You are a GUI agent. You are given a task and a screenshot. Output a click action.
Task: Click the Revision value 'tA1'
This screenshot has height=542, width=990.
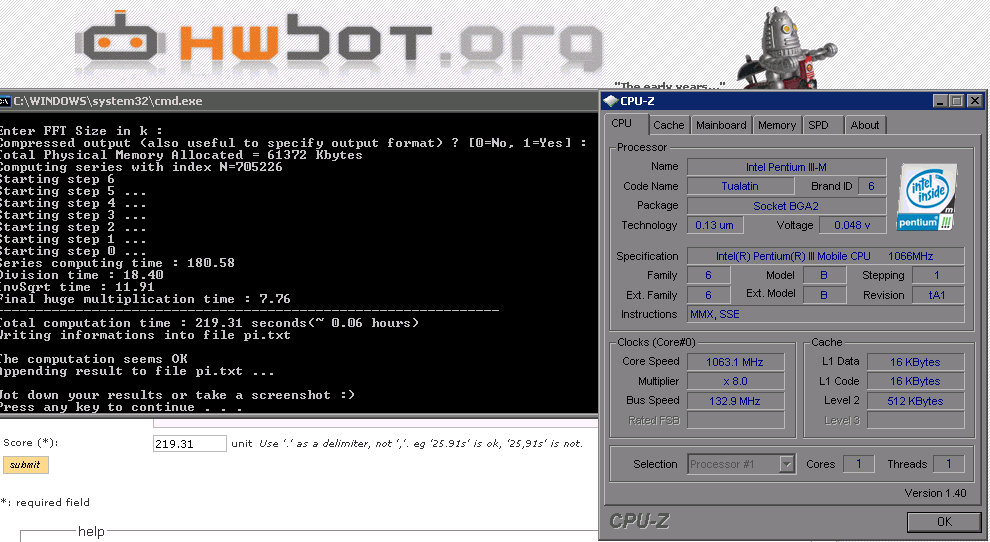(x=938, y=296)
